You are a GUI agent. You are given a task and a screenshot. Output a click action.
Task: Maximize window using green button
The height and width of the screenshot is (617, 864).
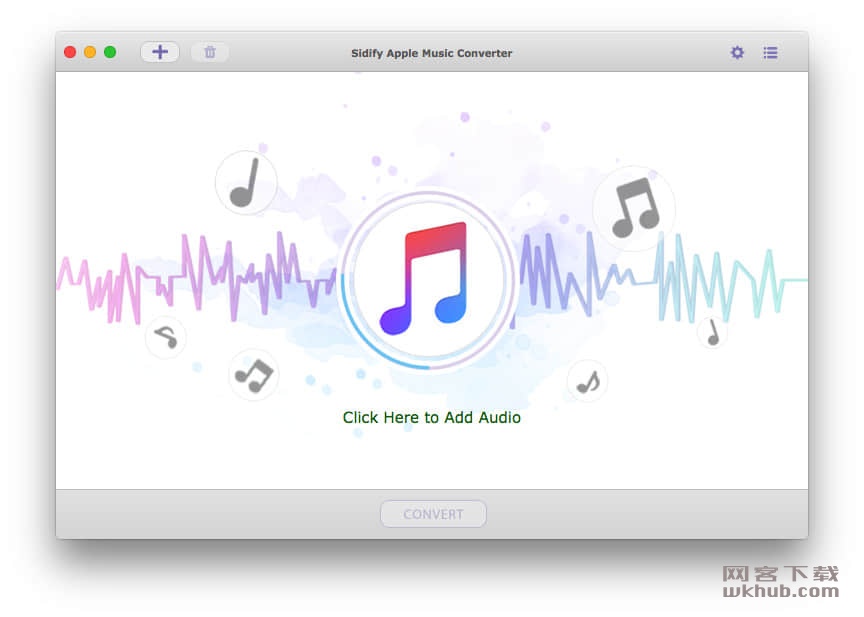(x=110, y=52)
